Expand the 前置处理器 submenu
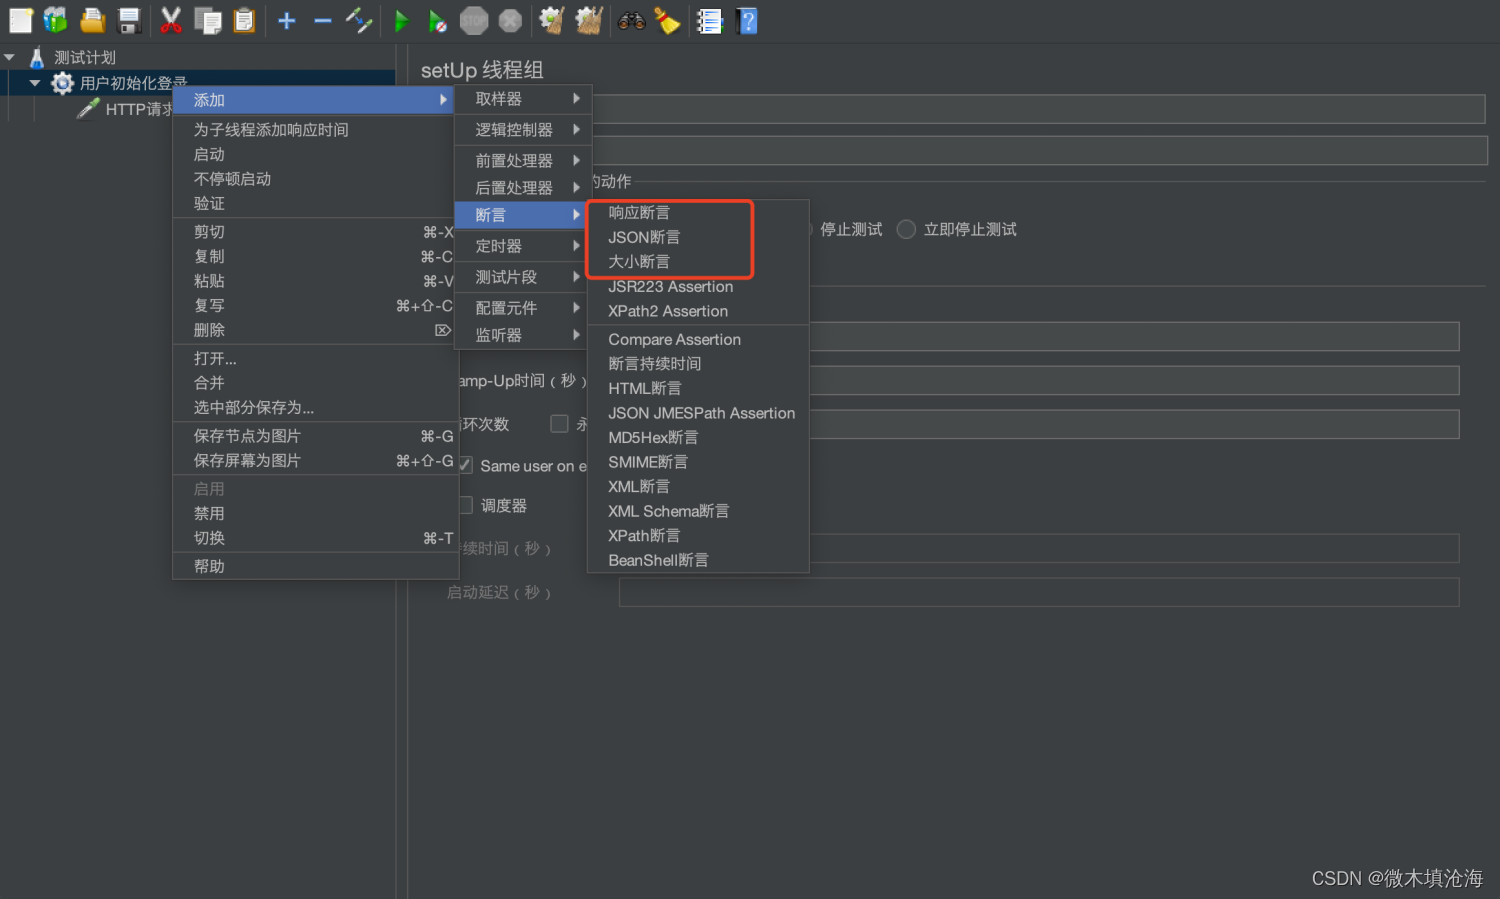 tap(523, 161)
